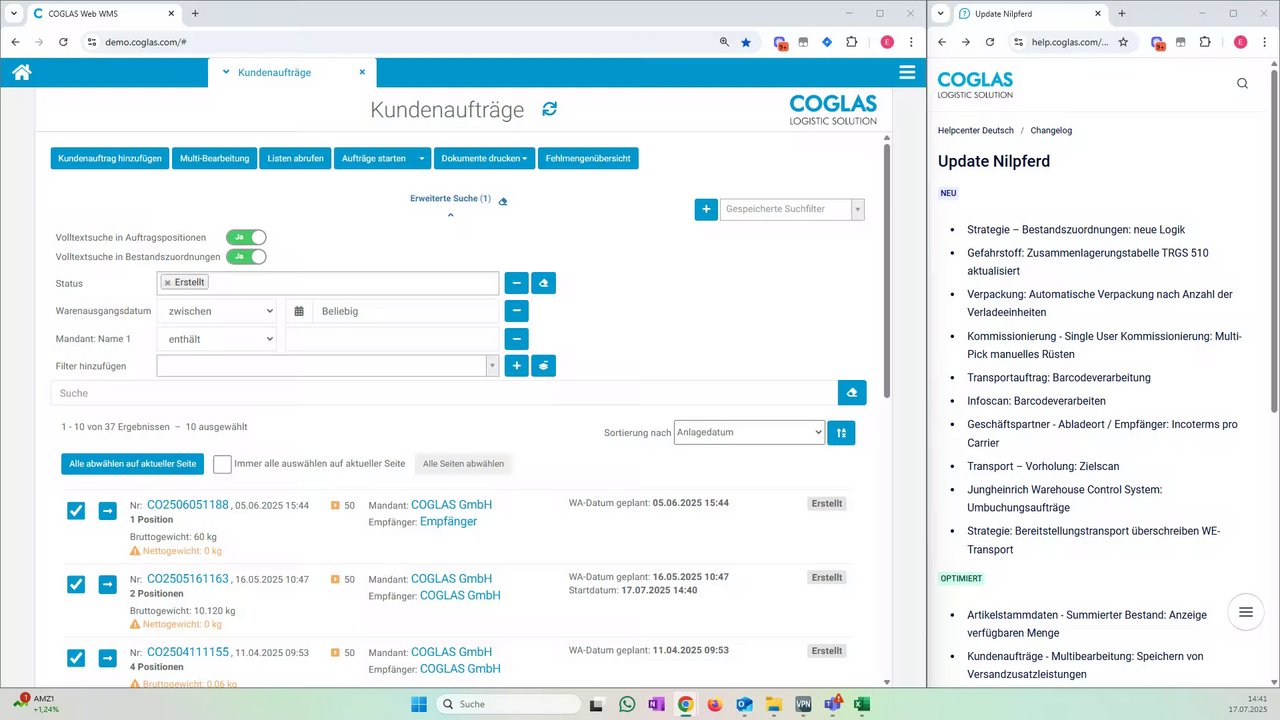Add a saved search filter with plus

(x=706, y=209)
